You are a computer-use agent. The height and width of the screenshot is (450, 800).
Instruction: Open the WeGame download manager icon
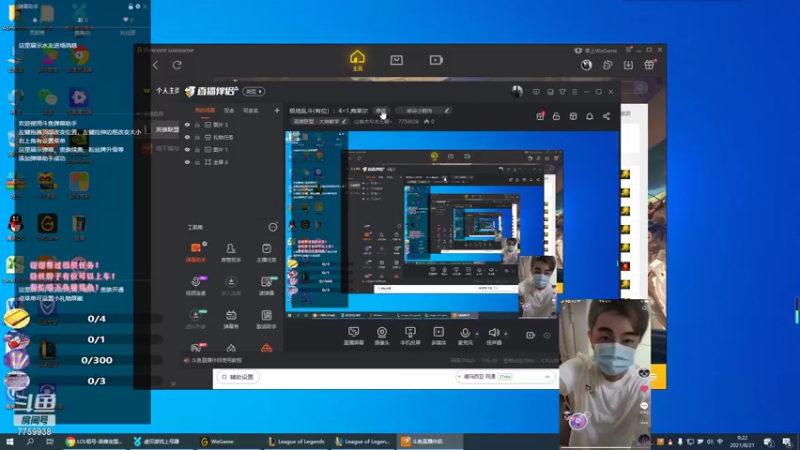coord(628,65)
